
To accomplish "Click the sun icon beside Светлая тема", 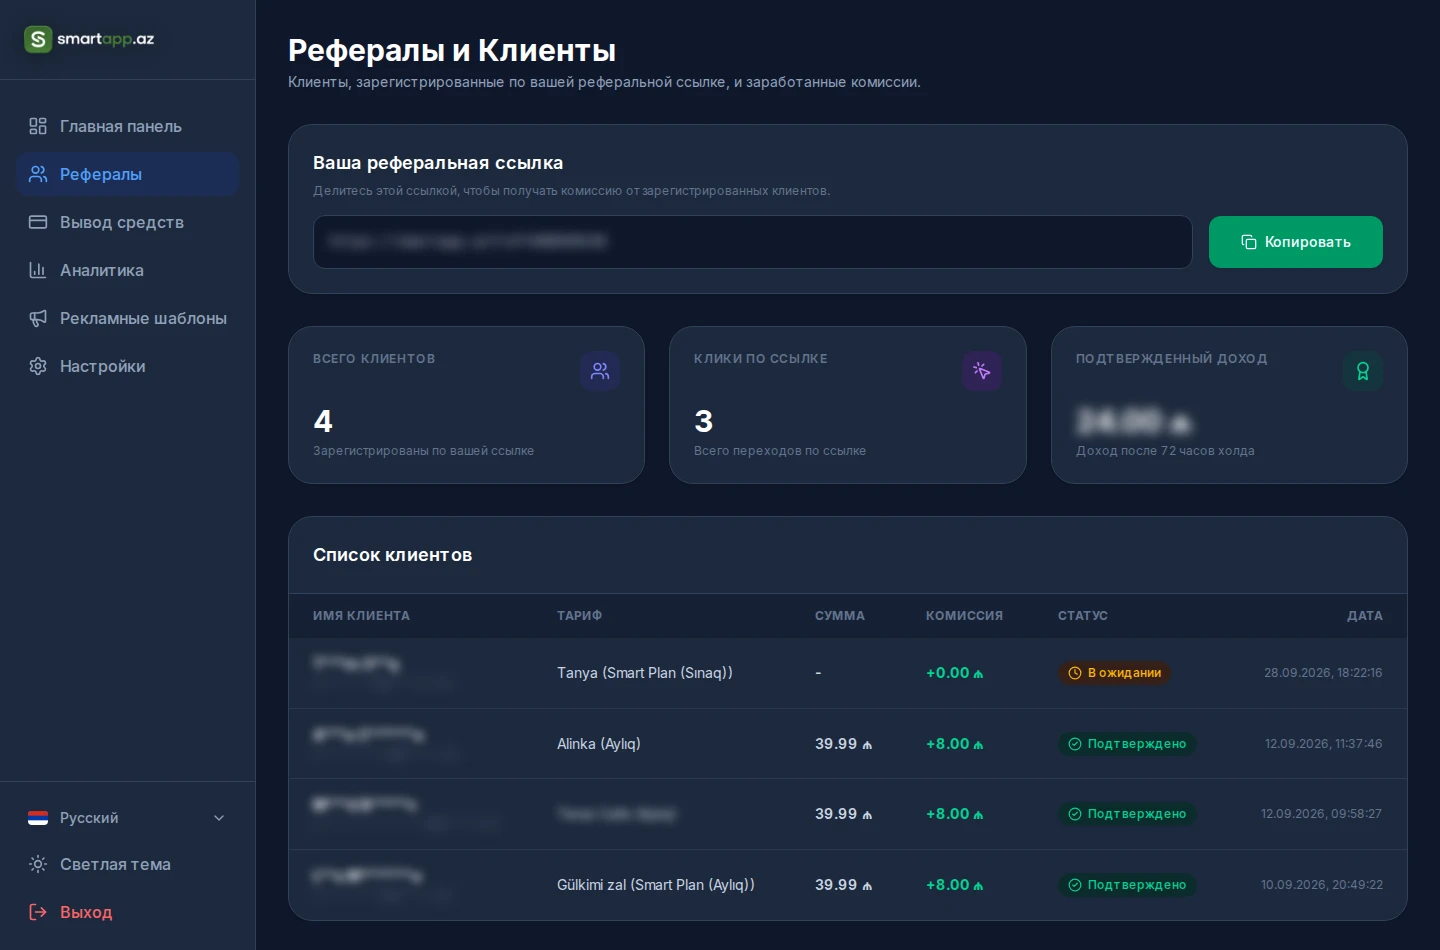I will tap(38, 864).
